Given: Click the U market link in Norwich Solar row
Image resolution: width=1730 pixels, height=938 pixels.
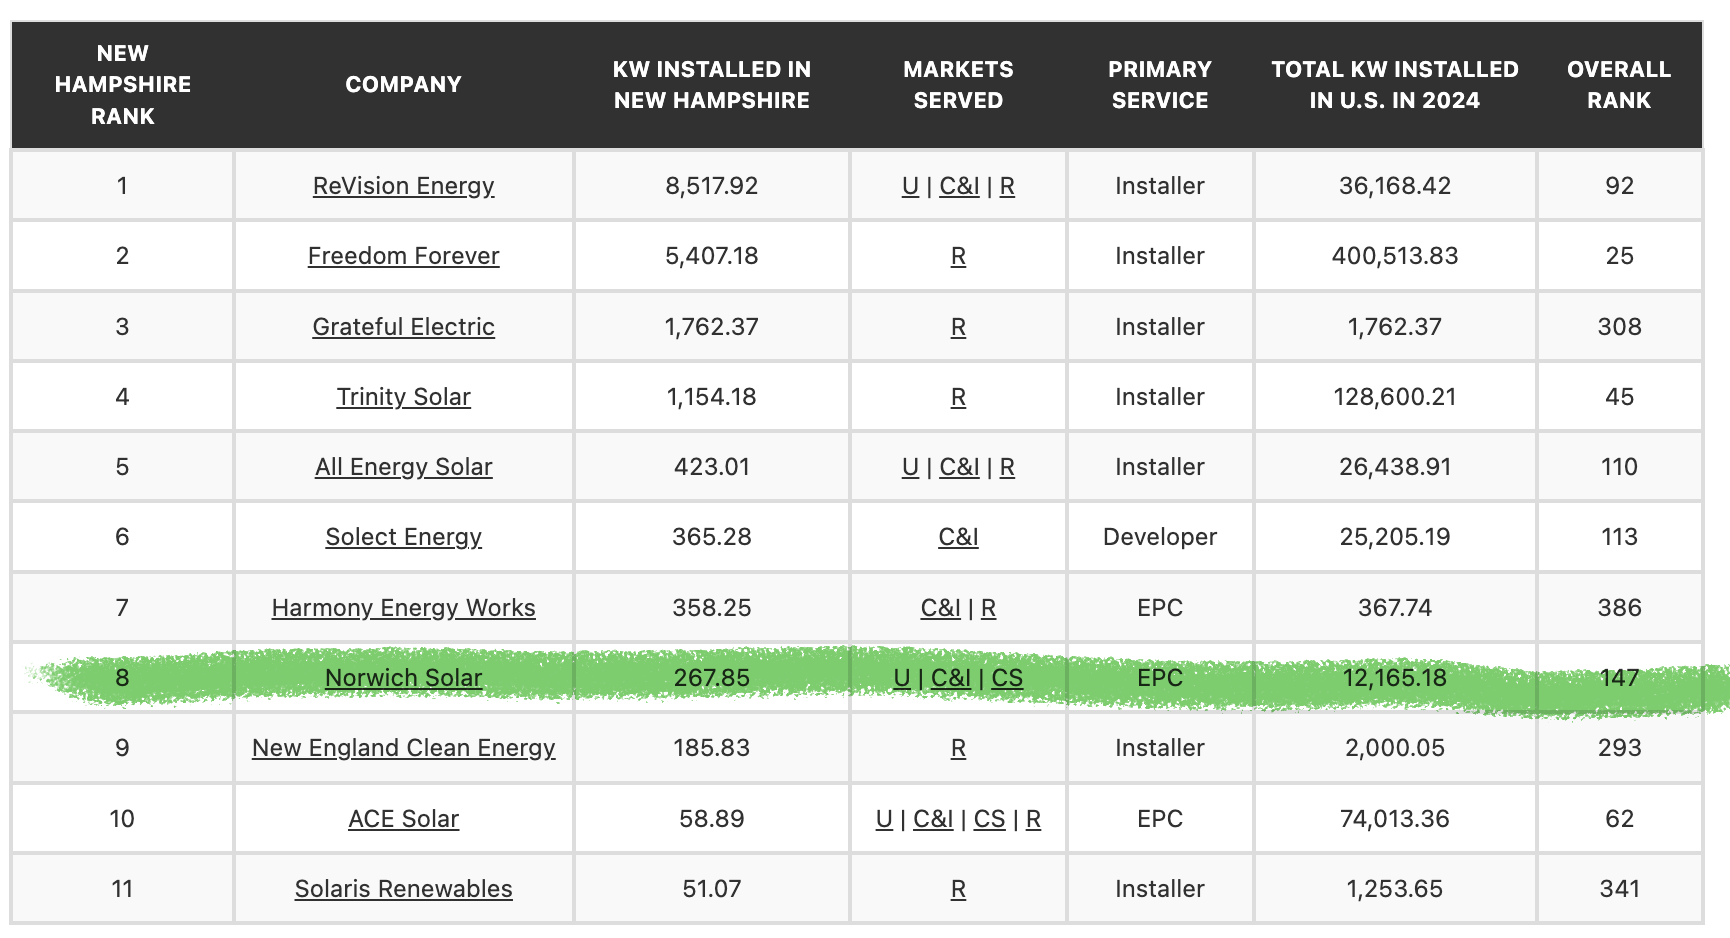Looking at the screenshot, I should pyautogui.click(x=901, y=678).
